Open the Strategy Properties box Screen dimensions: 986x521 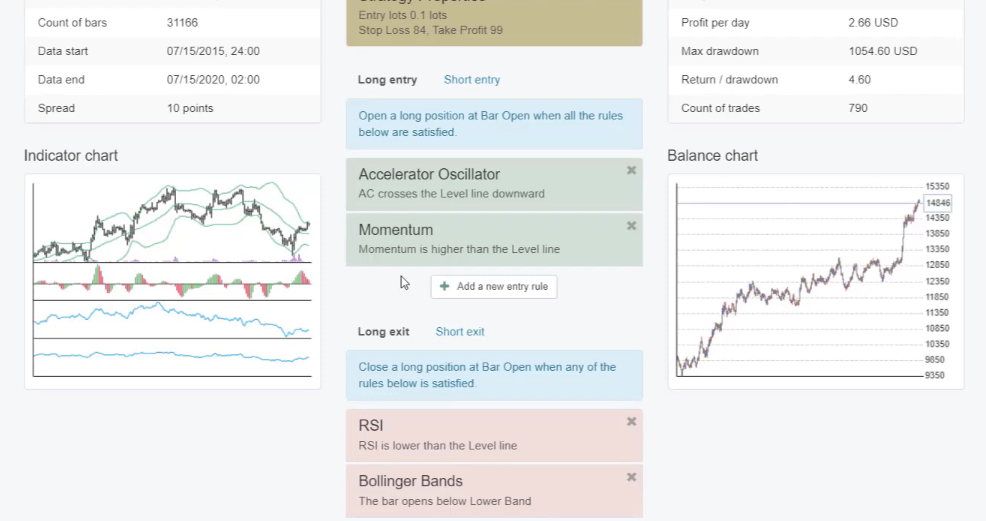point(494,23)
